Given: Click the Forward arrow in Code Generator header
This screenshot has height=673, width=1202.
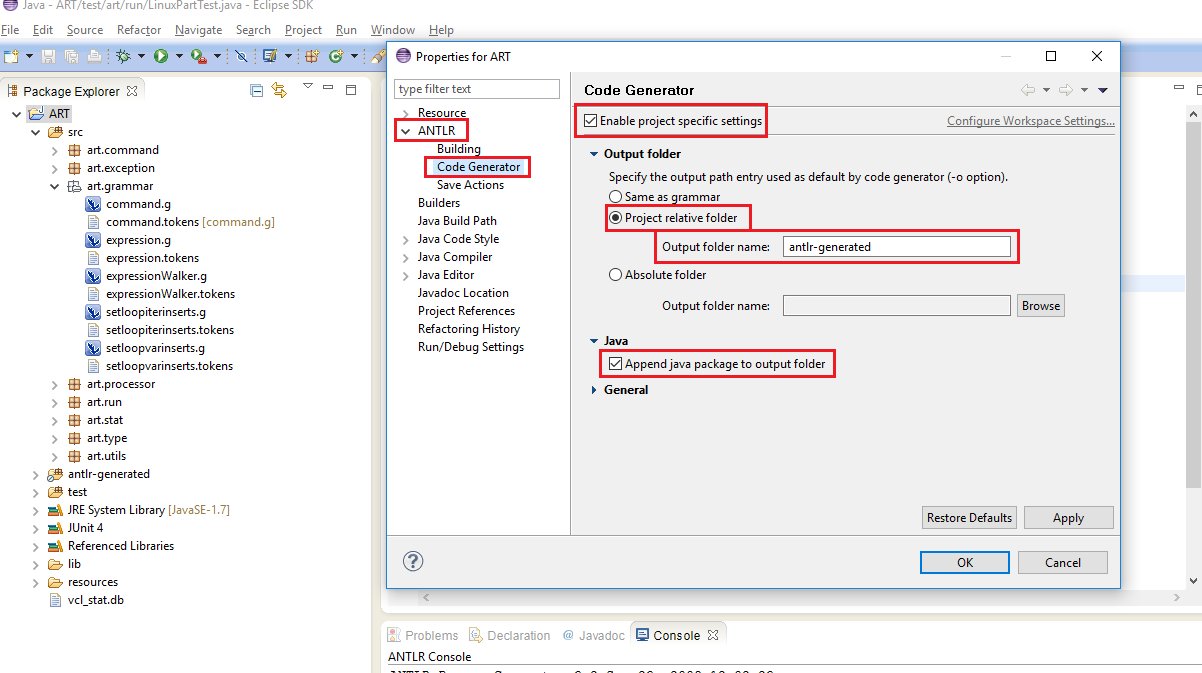Looking at the screenshot, I should (1066, 90).
